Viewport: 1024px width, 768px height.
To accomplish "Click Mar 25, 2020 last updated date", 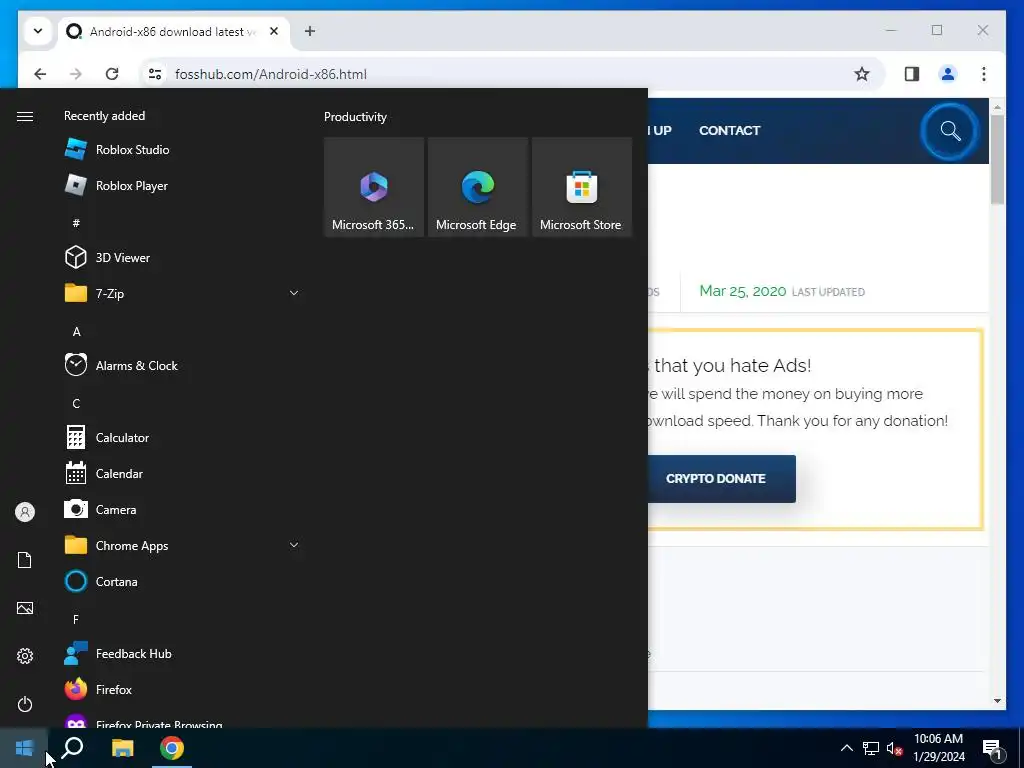I will pyautogui.click(x=743, y=291).
